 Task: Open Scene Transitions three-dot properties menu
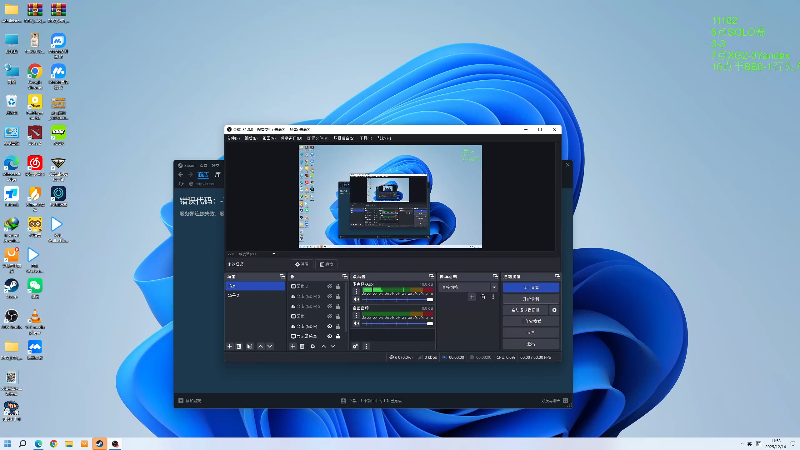(493, 296)
